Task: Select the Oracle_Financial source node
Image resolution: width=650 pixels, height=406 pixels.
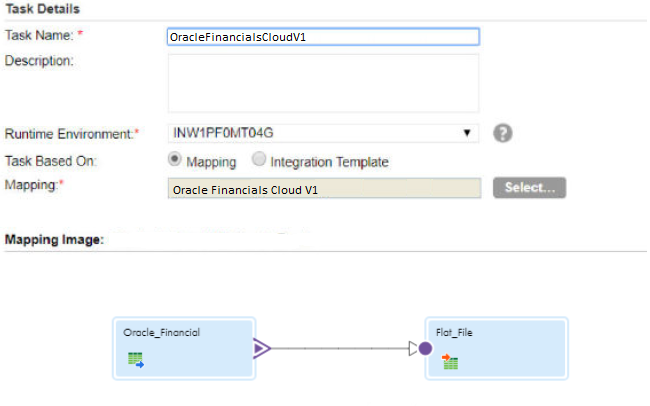Action: (184, 348)
